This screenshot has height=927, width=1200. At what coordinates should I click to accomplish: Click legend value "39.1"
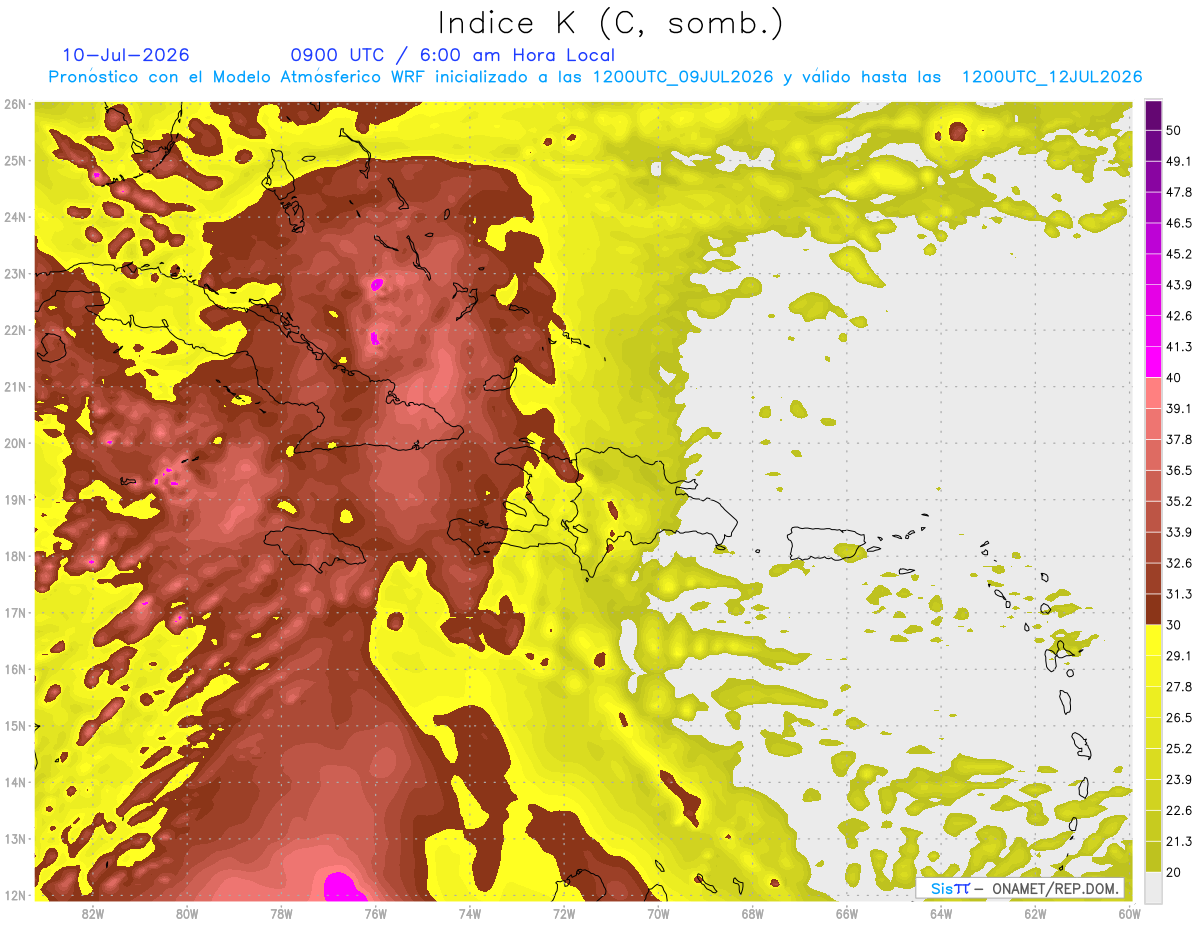[1178, 409]
